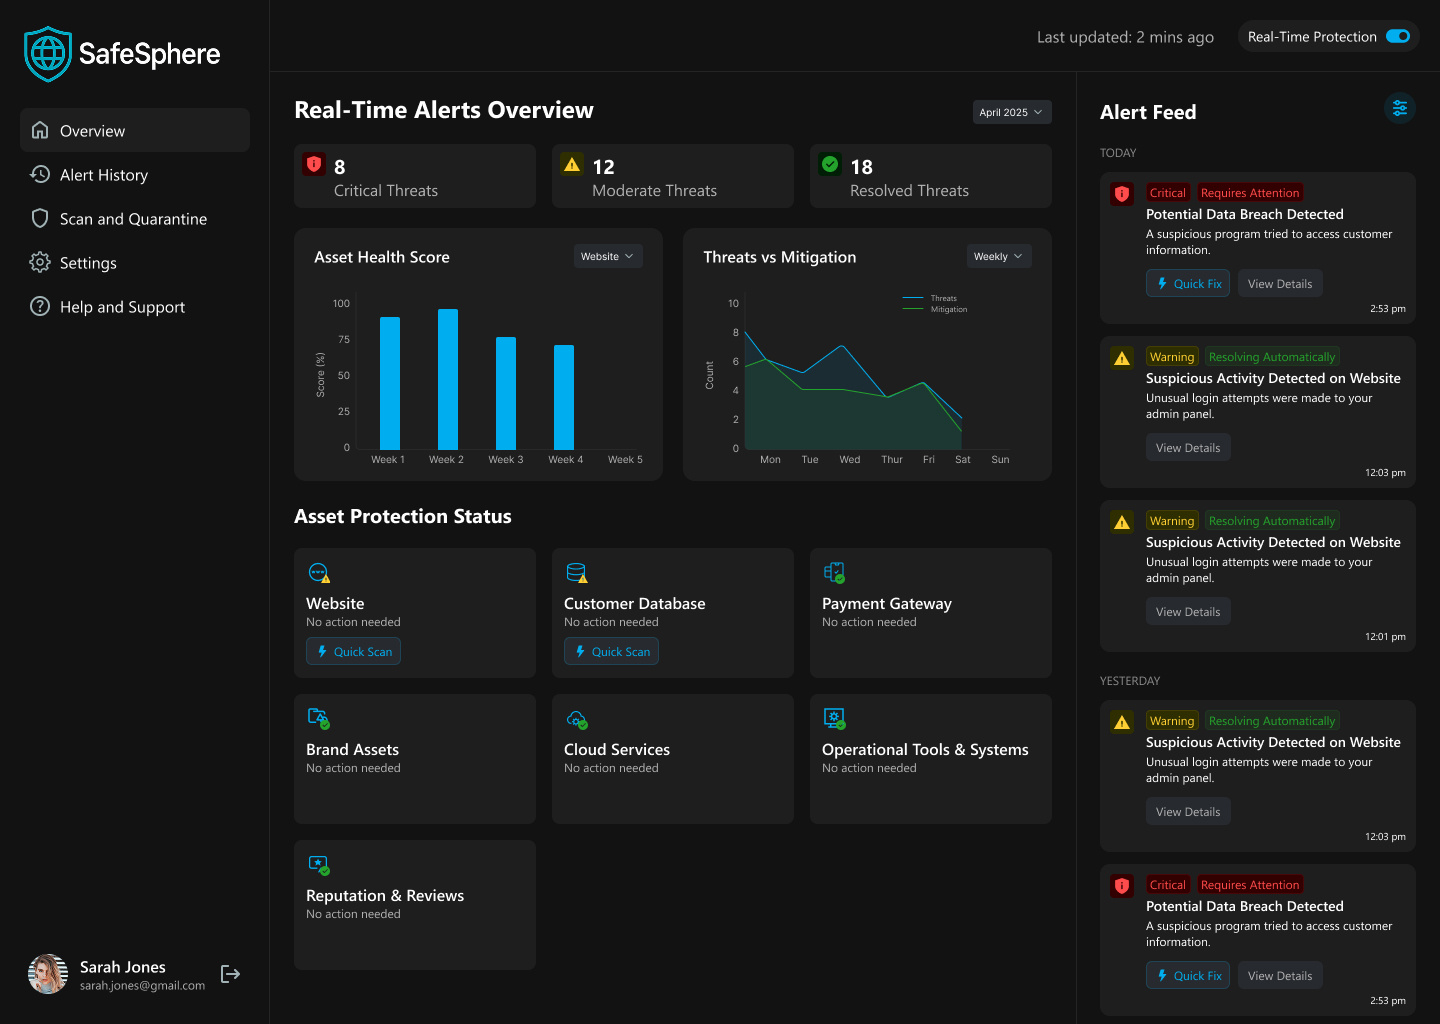
Task: Open the April 2025 month dropdown
Action: pyautogui.click(x=1011, y=112)
